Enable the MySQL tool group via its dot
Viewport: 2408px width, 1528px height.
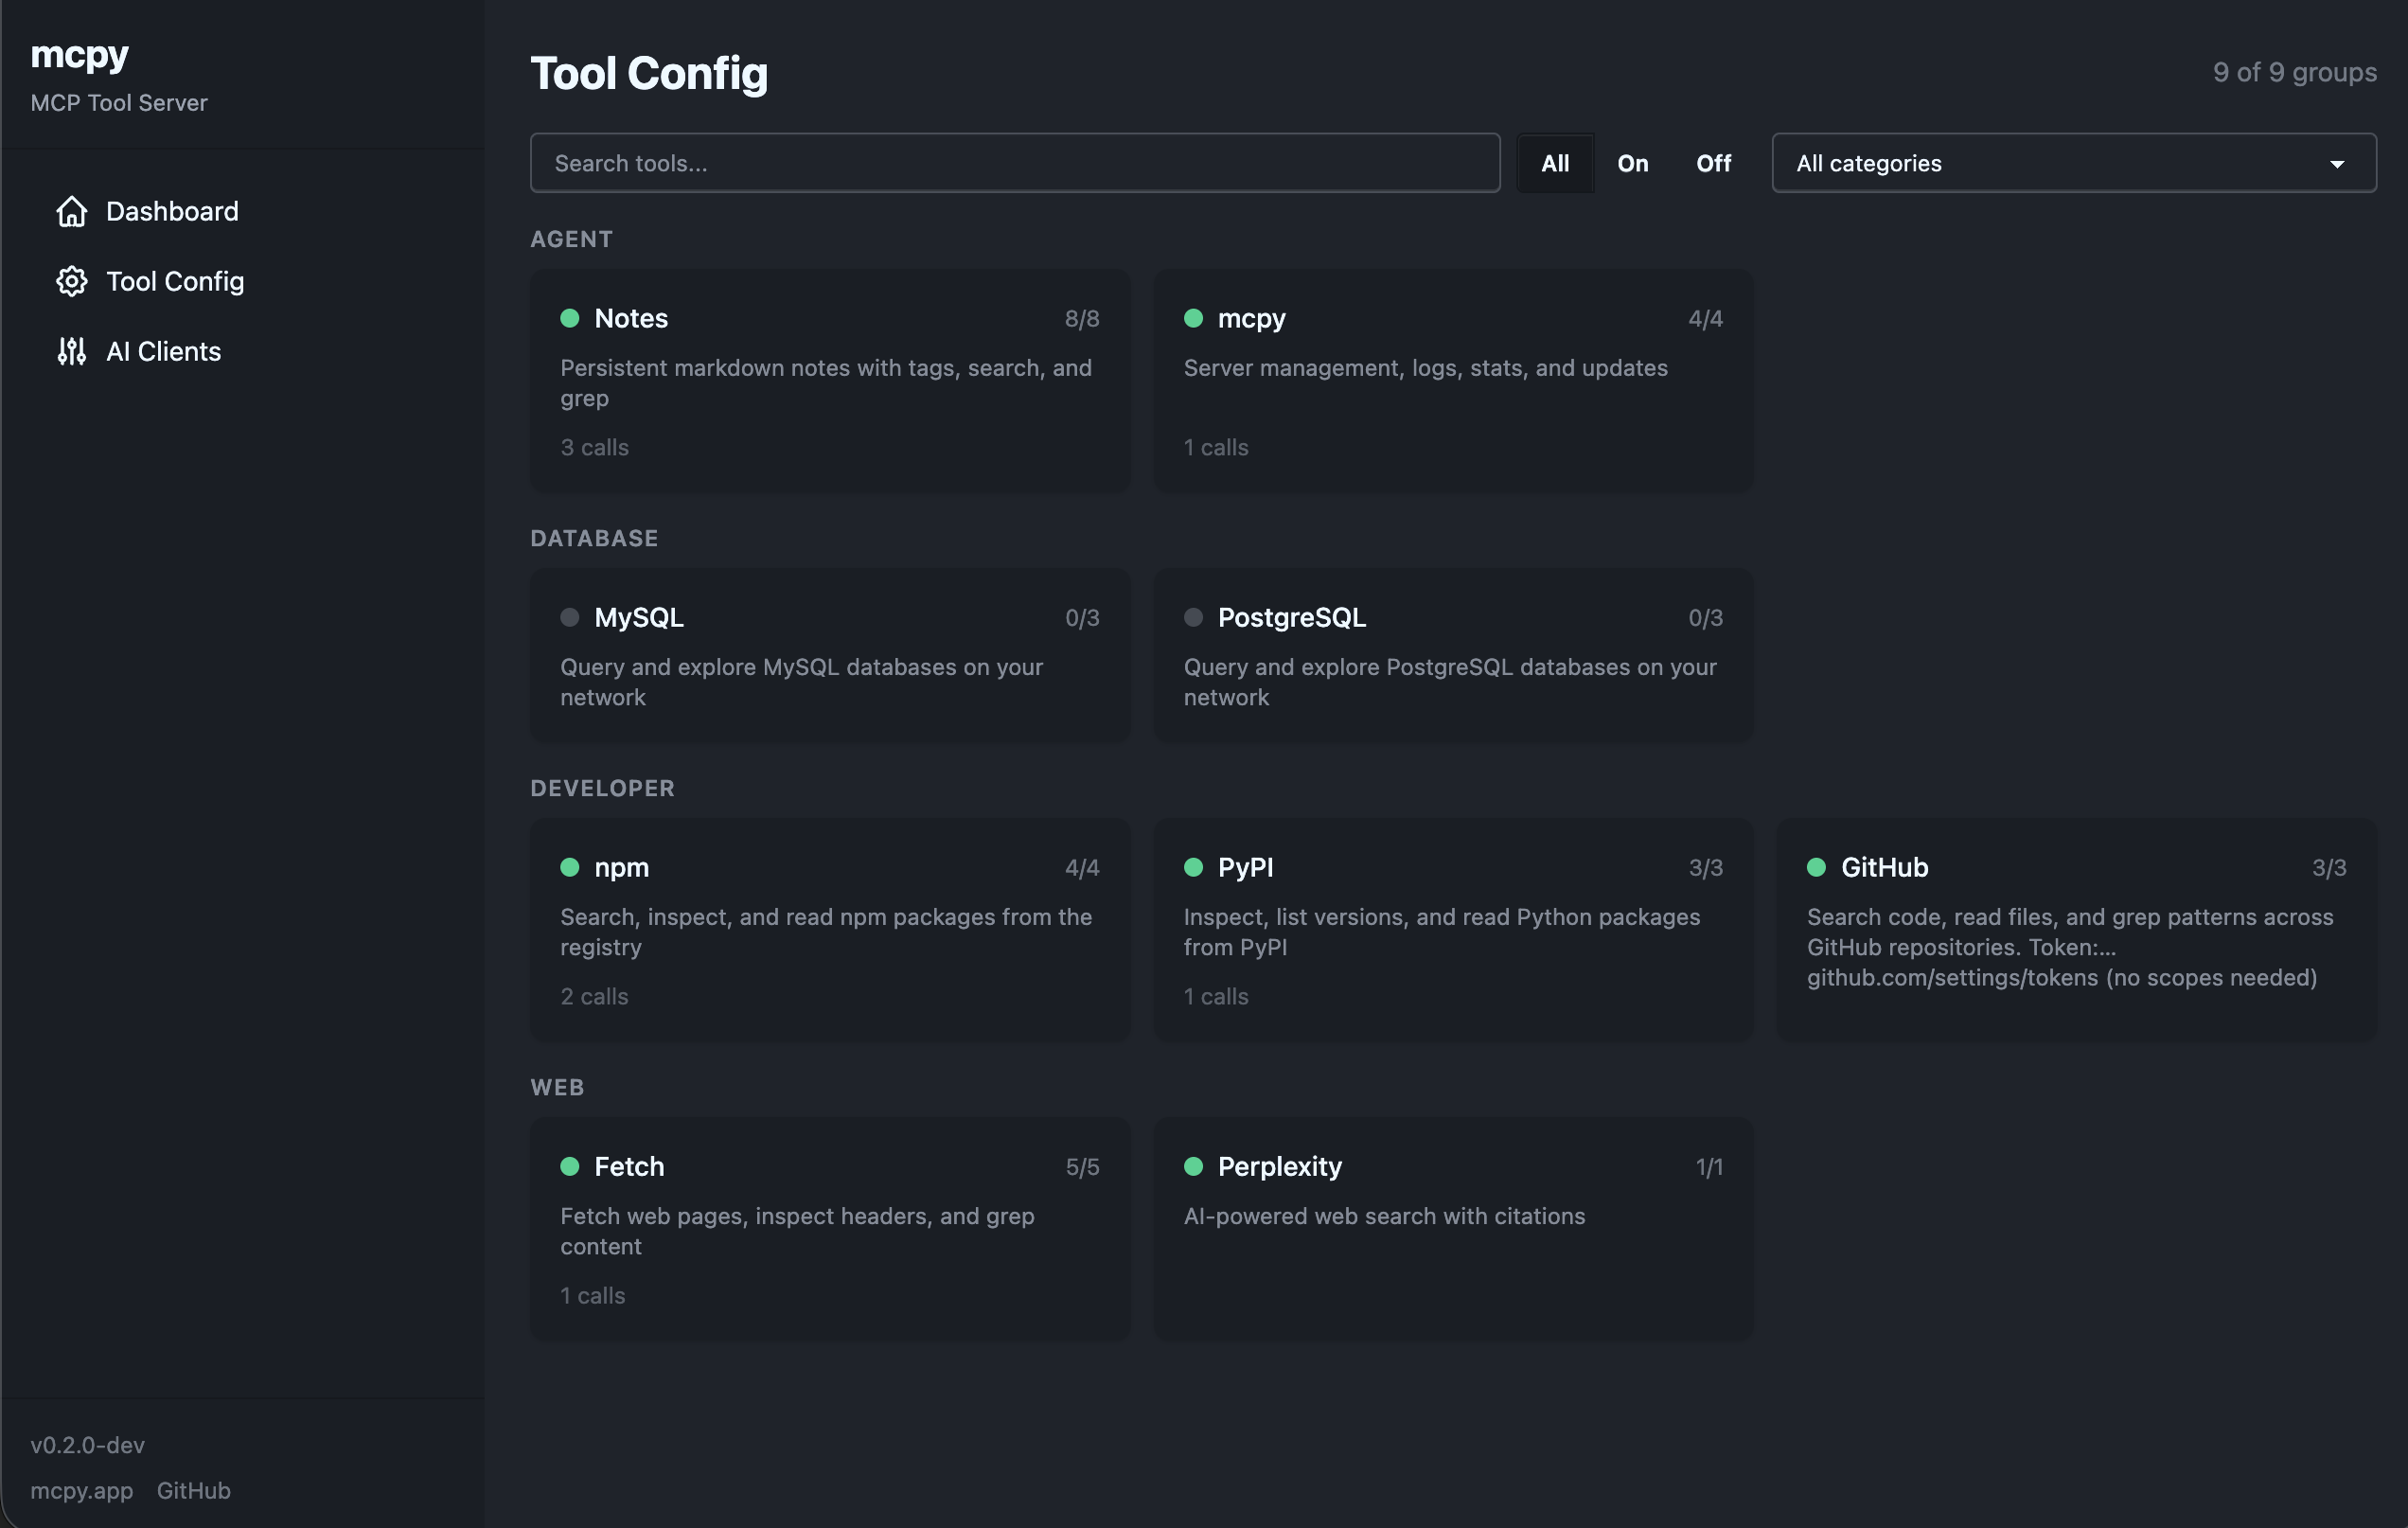pos(571,618)
